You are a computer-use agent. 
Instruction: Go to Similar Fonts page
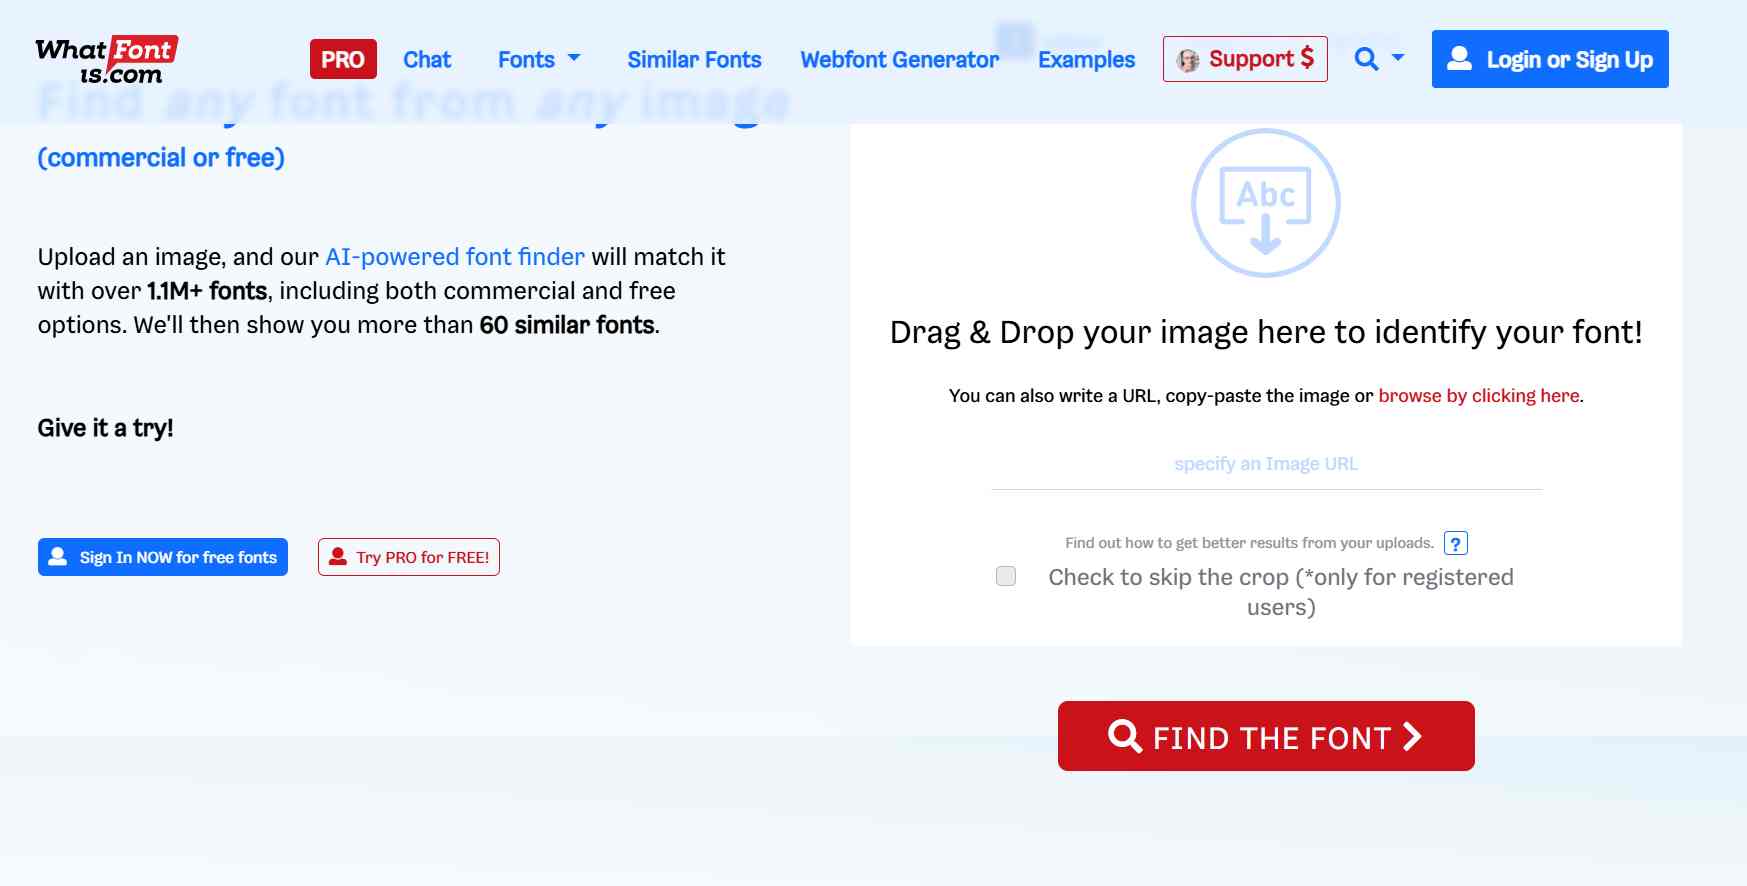694,59
